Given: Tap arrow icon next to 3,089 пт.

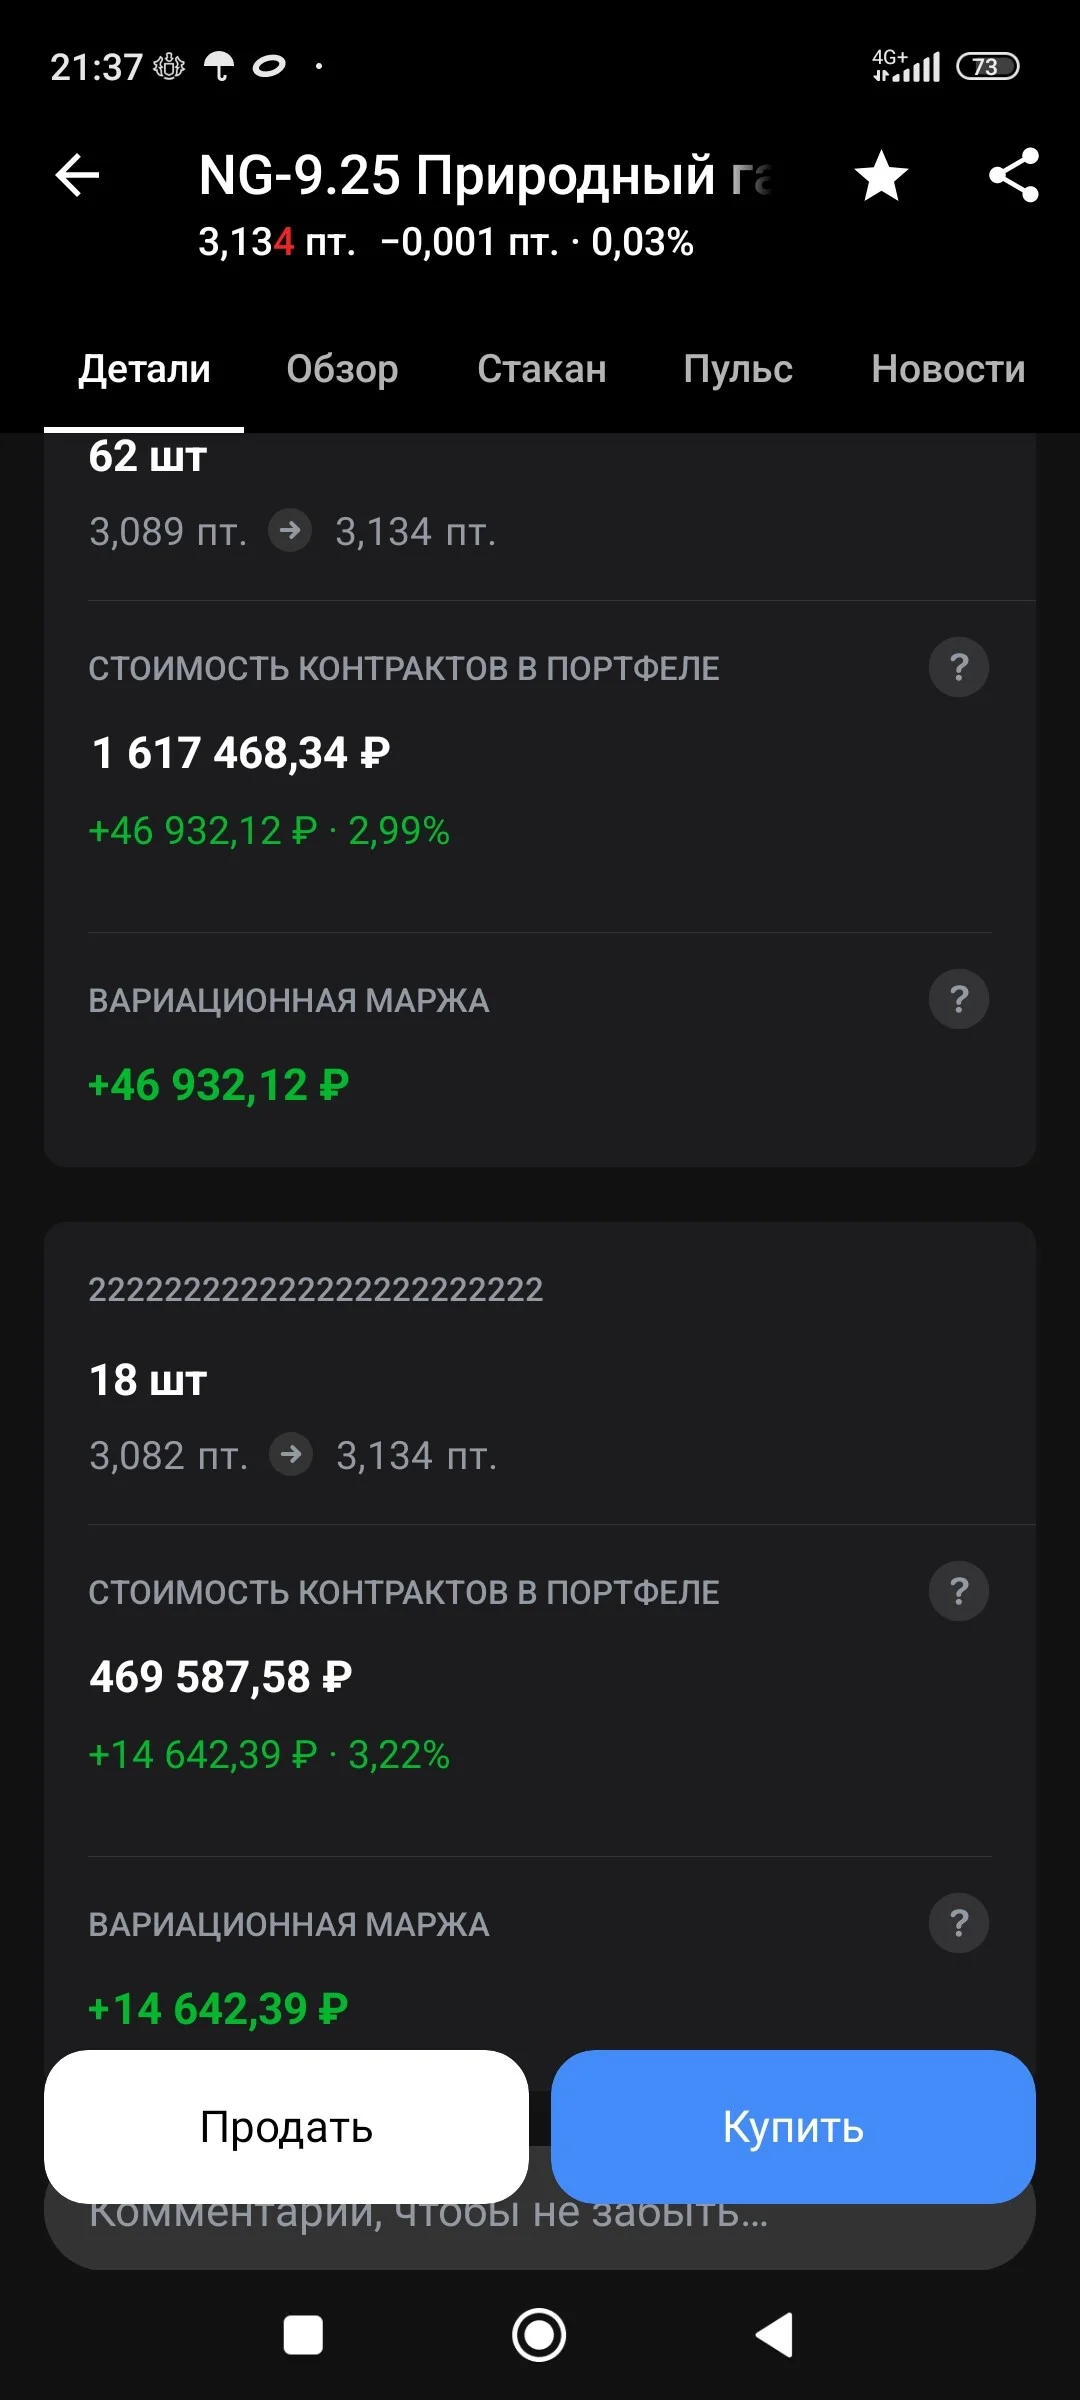Looking at the screenshot, I should 290,531.
